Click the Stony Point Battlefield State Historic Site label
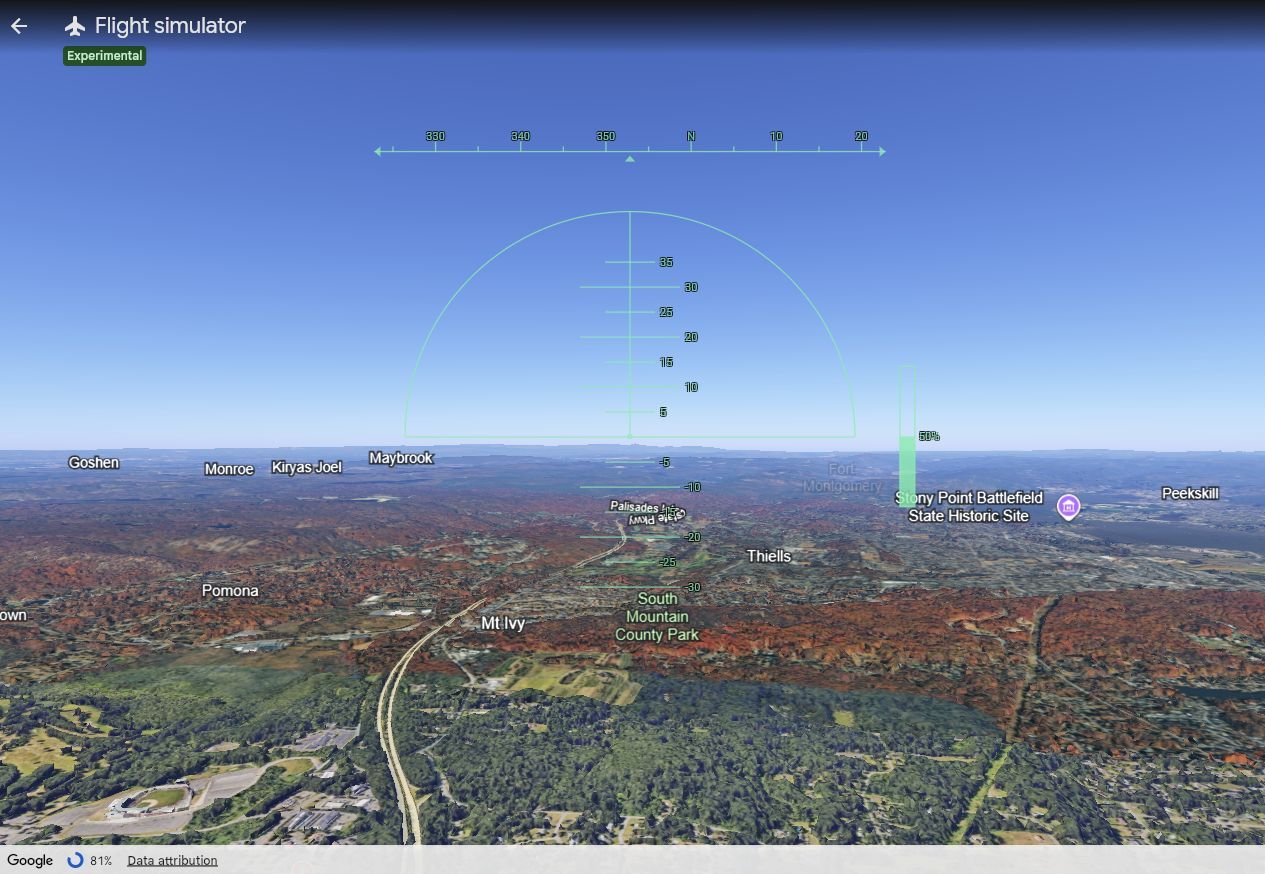The width and height of the screenshot is (1265, 874). click(968, 507)
